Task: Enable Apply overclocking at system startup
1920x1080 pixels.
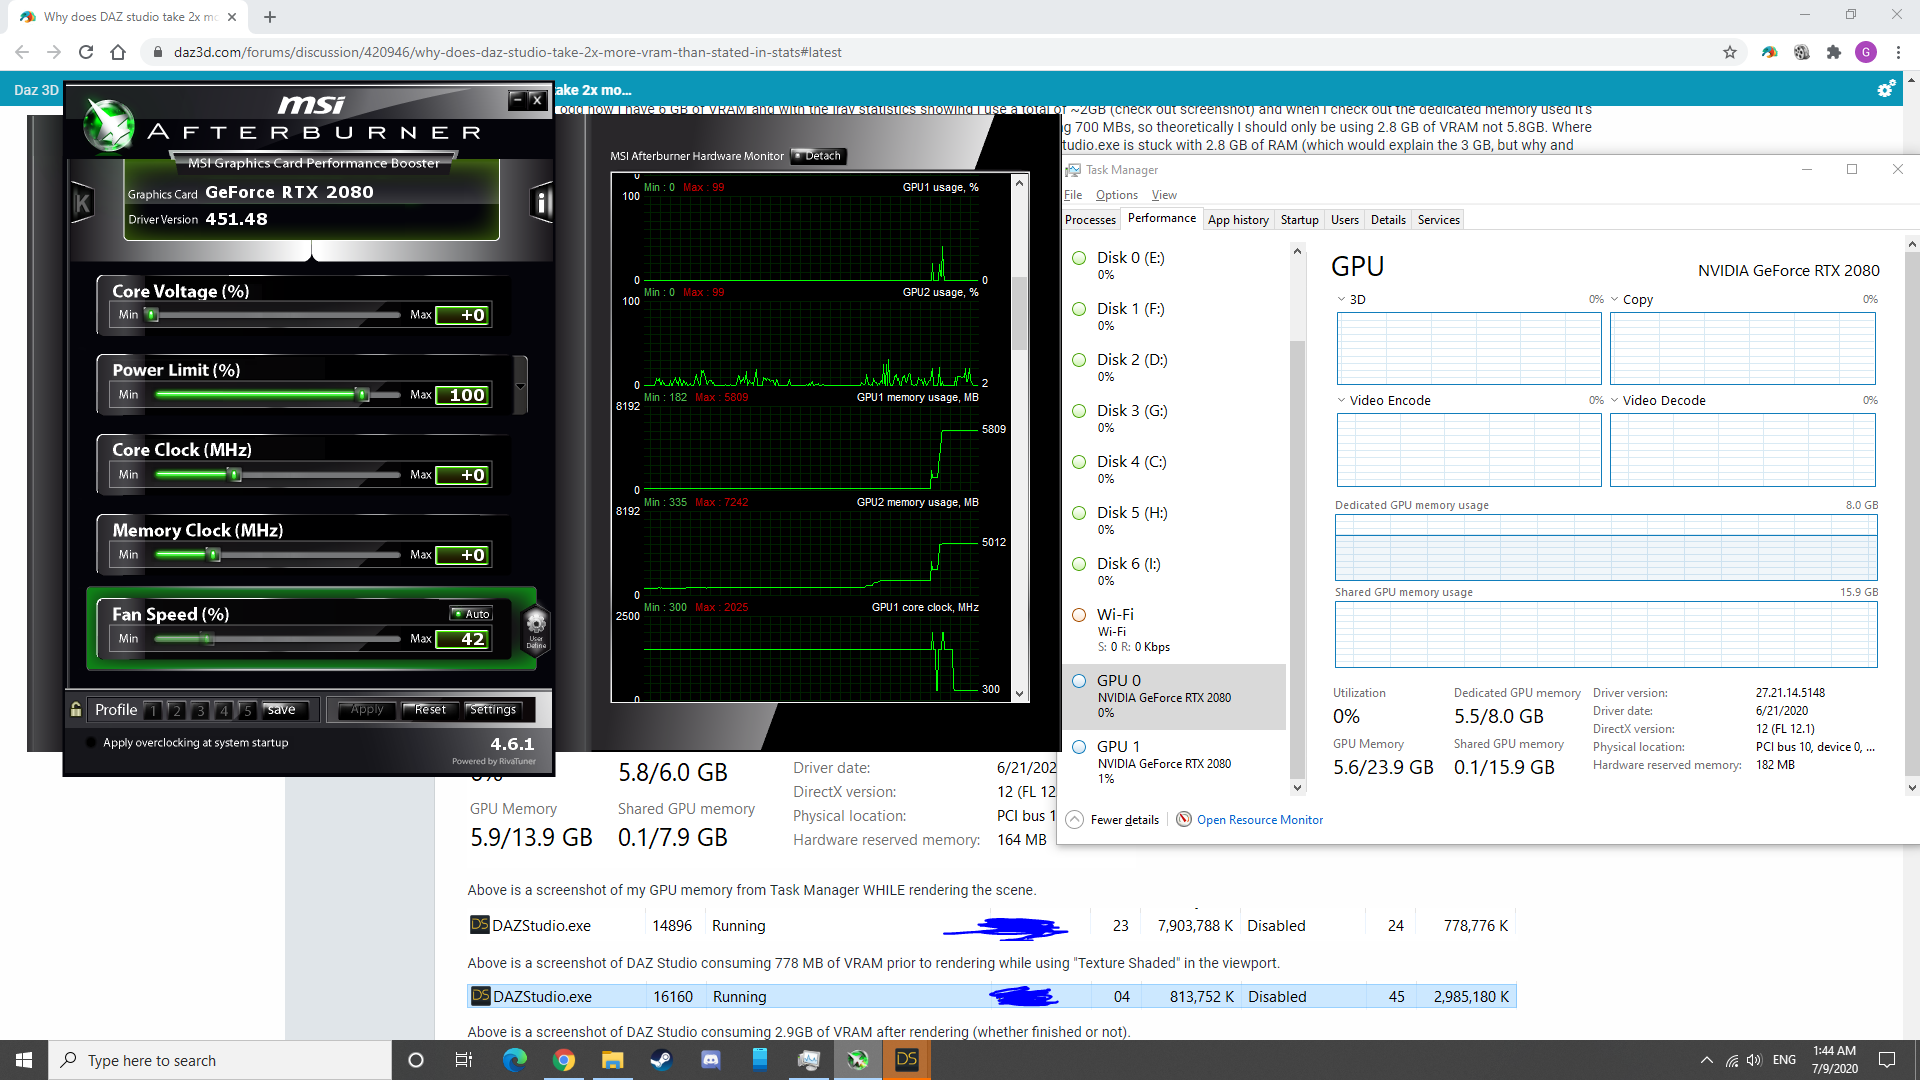Action: 92,743
